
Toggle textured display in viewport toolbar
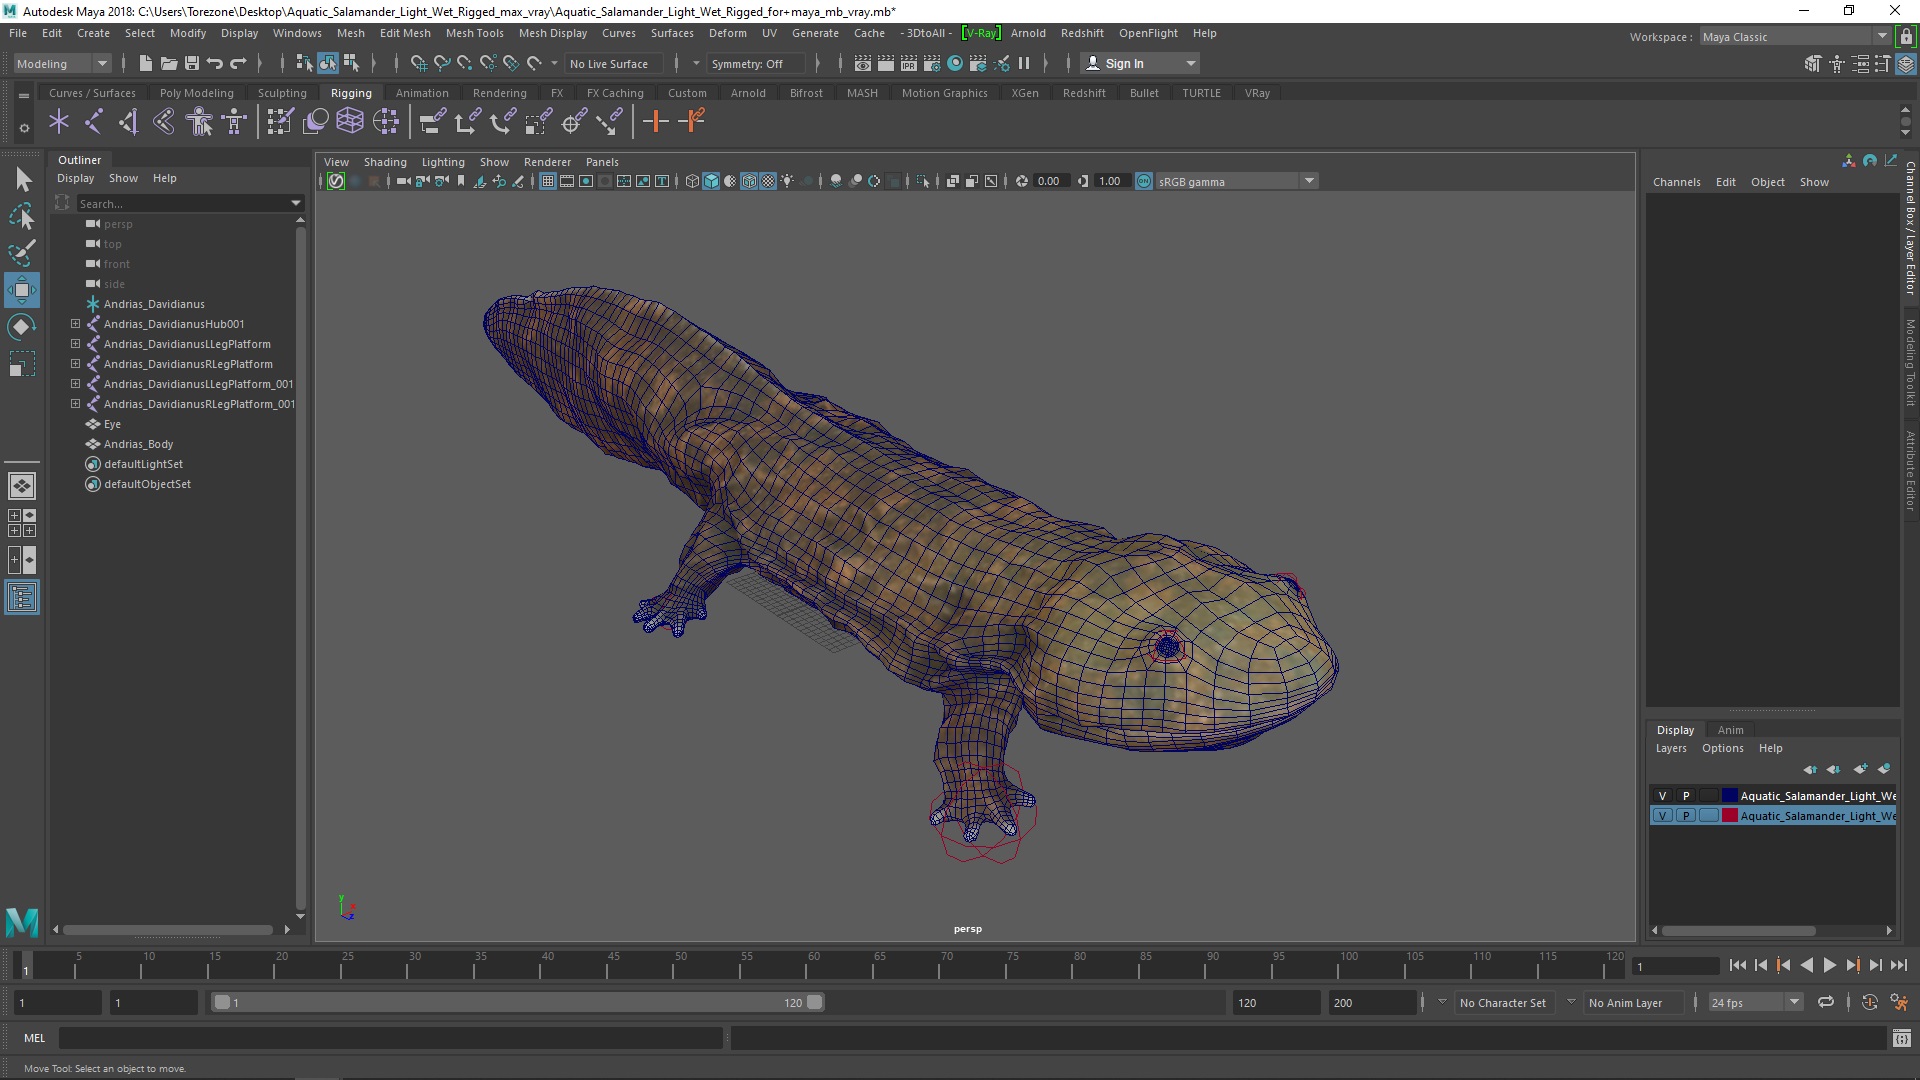point(768,181)
